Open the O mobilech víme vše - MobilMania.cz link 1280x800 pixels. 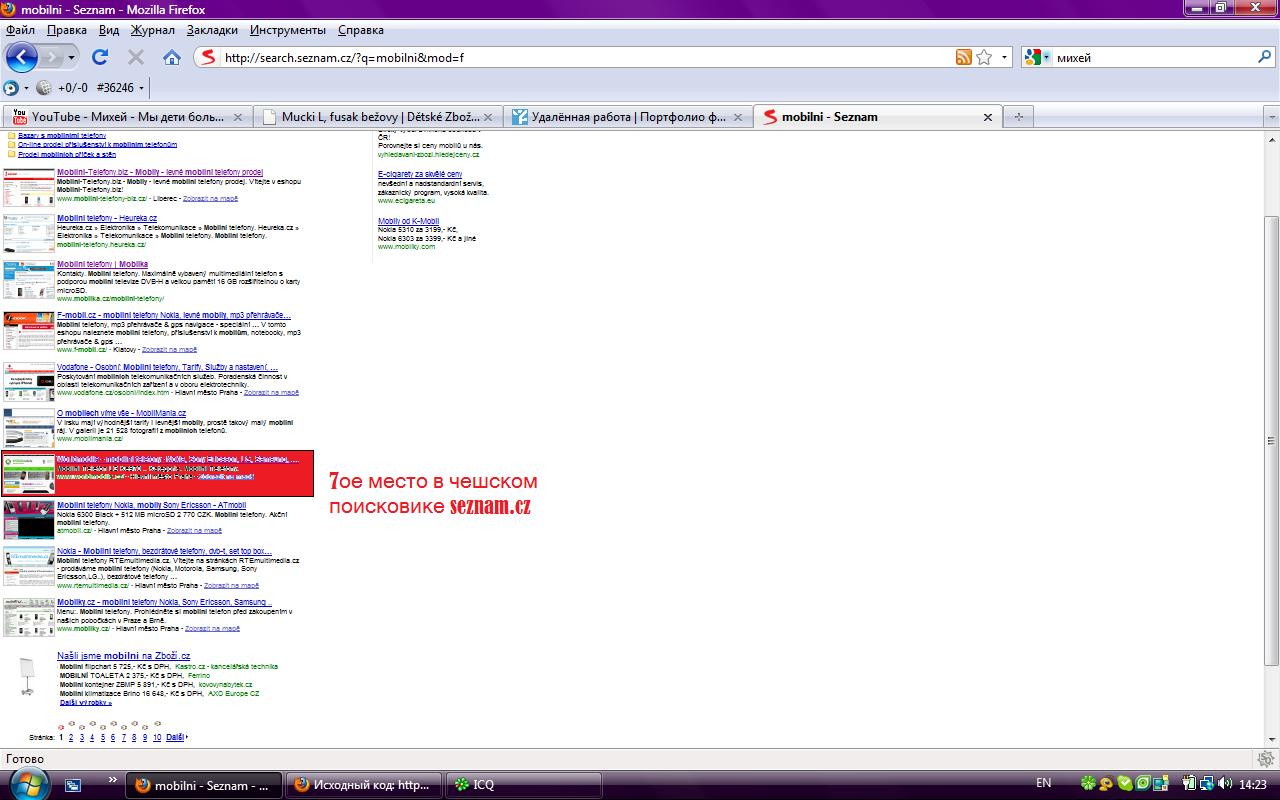pos(121,413)
